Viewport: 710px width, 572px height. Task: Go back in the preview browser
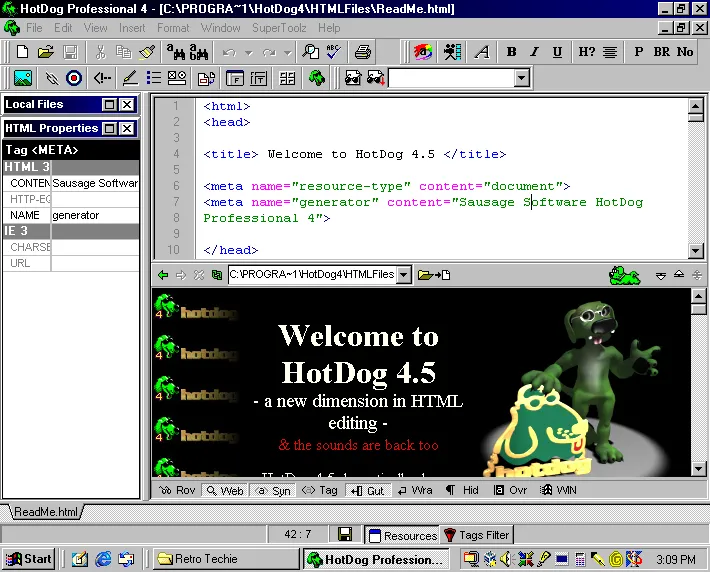pos(163,275)
